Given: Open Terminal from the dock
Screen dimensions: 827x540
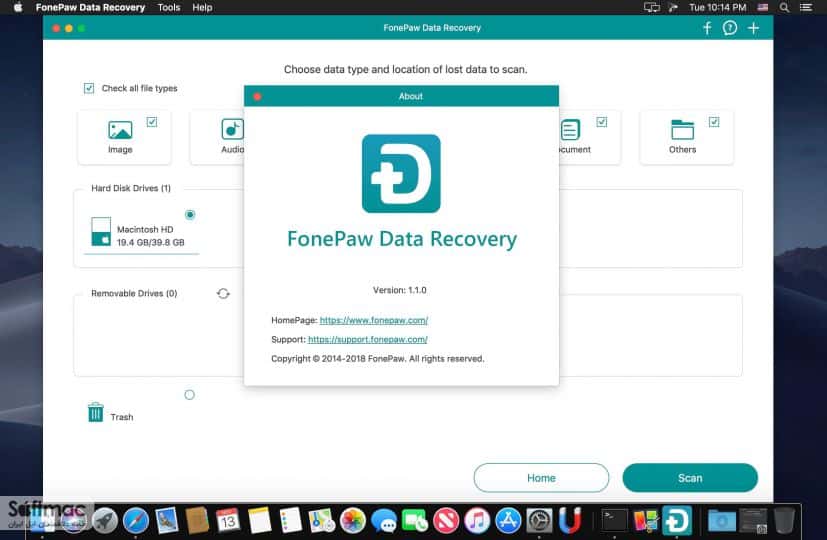Looking at the screenshot, I should [x=615, y=521].
